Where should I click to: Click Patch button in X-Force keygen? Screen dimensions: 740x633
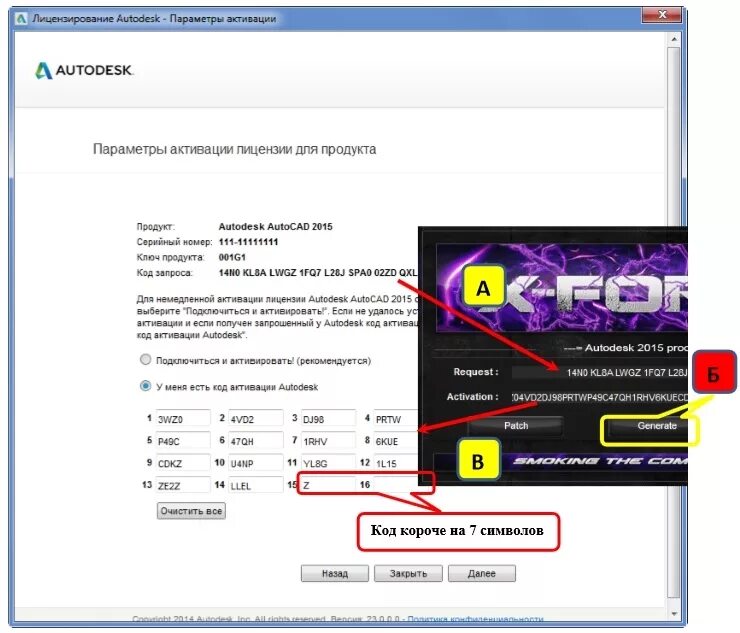pyautogui.click(x=516, y=426)
